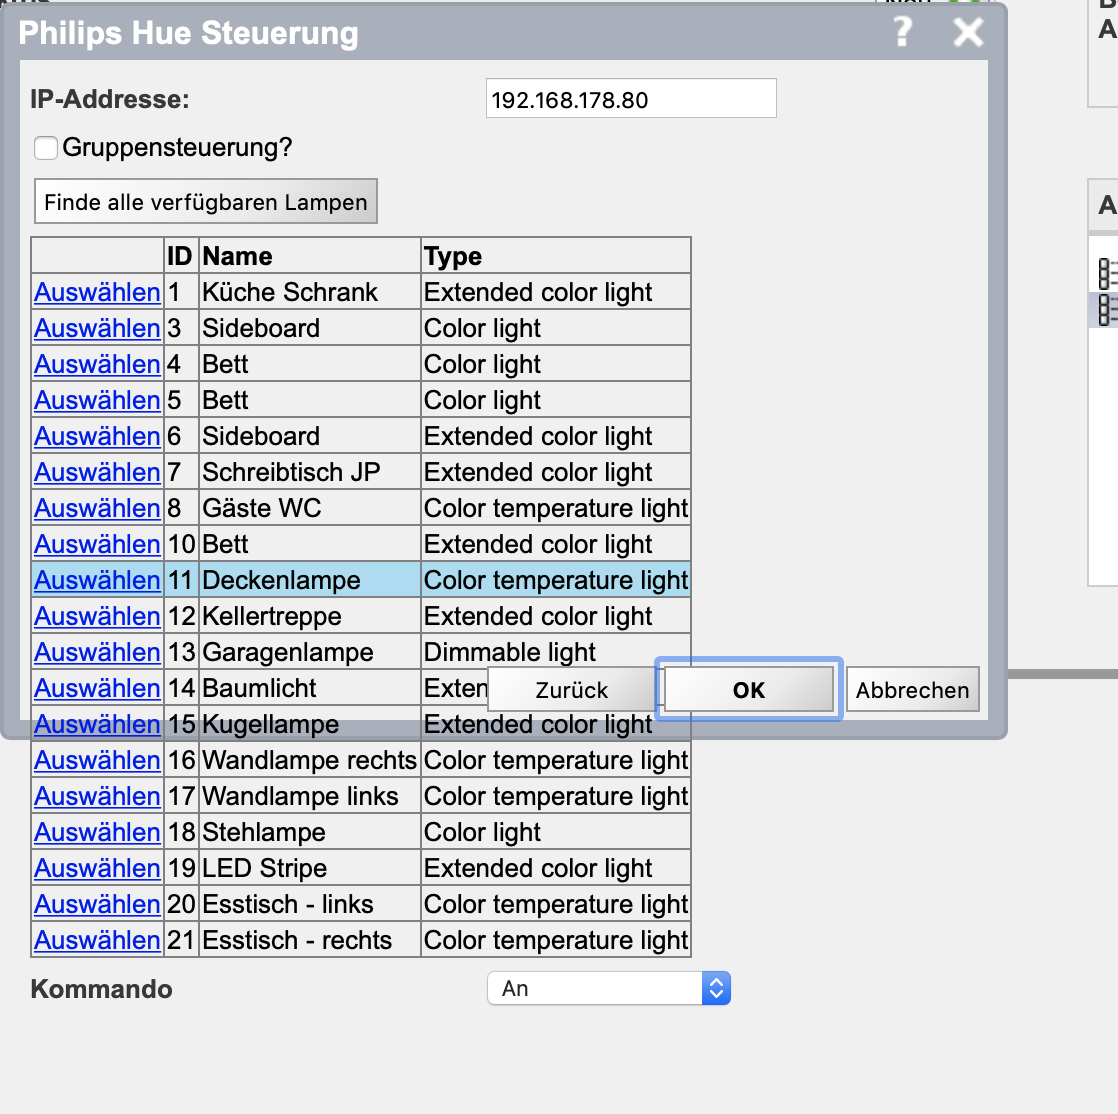Image resolution: width=1118 pixels, height=1114 pixels.
Task: Open the Kommando dropdown
Action: [608, 988]
